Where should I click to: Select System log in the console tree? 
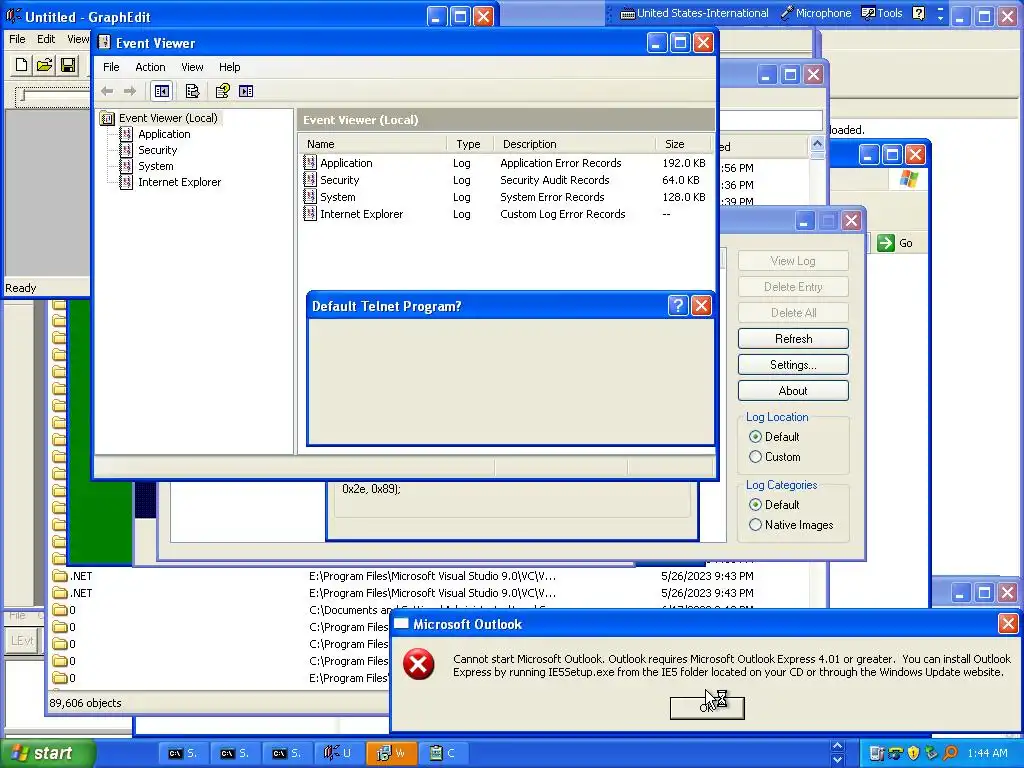click(155, 166)
